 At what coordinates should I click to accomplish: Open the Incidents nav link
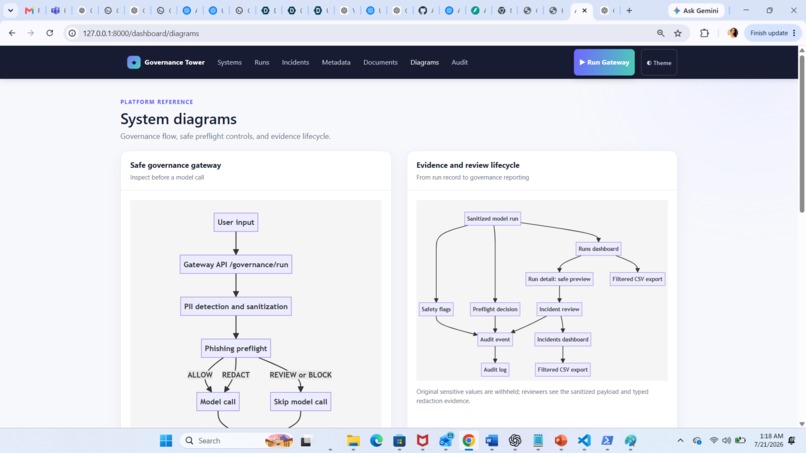tap(295, 62)
